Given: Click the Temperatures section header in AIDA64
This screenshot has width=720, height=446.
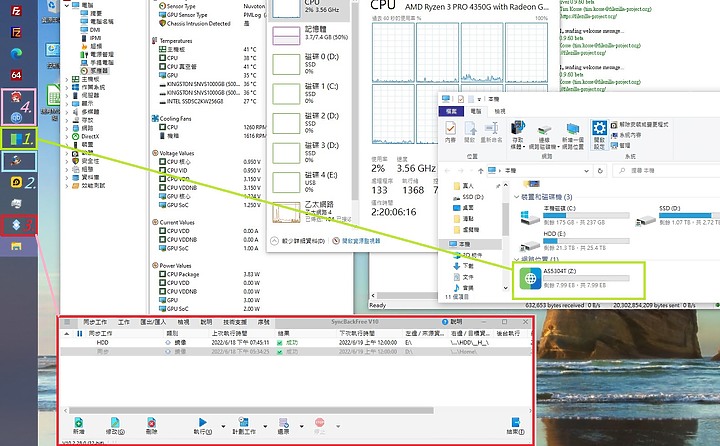Looking at the screenshot, I should point(175,41).
